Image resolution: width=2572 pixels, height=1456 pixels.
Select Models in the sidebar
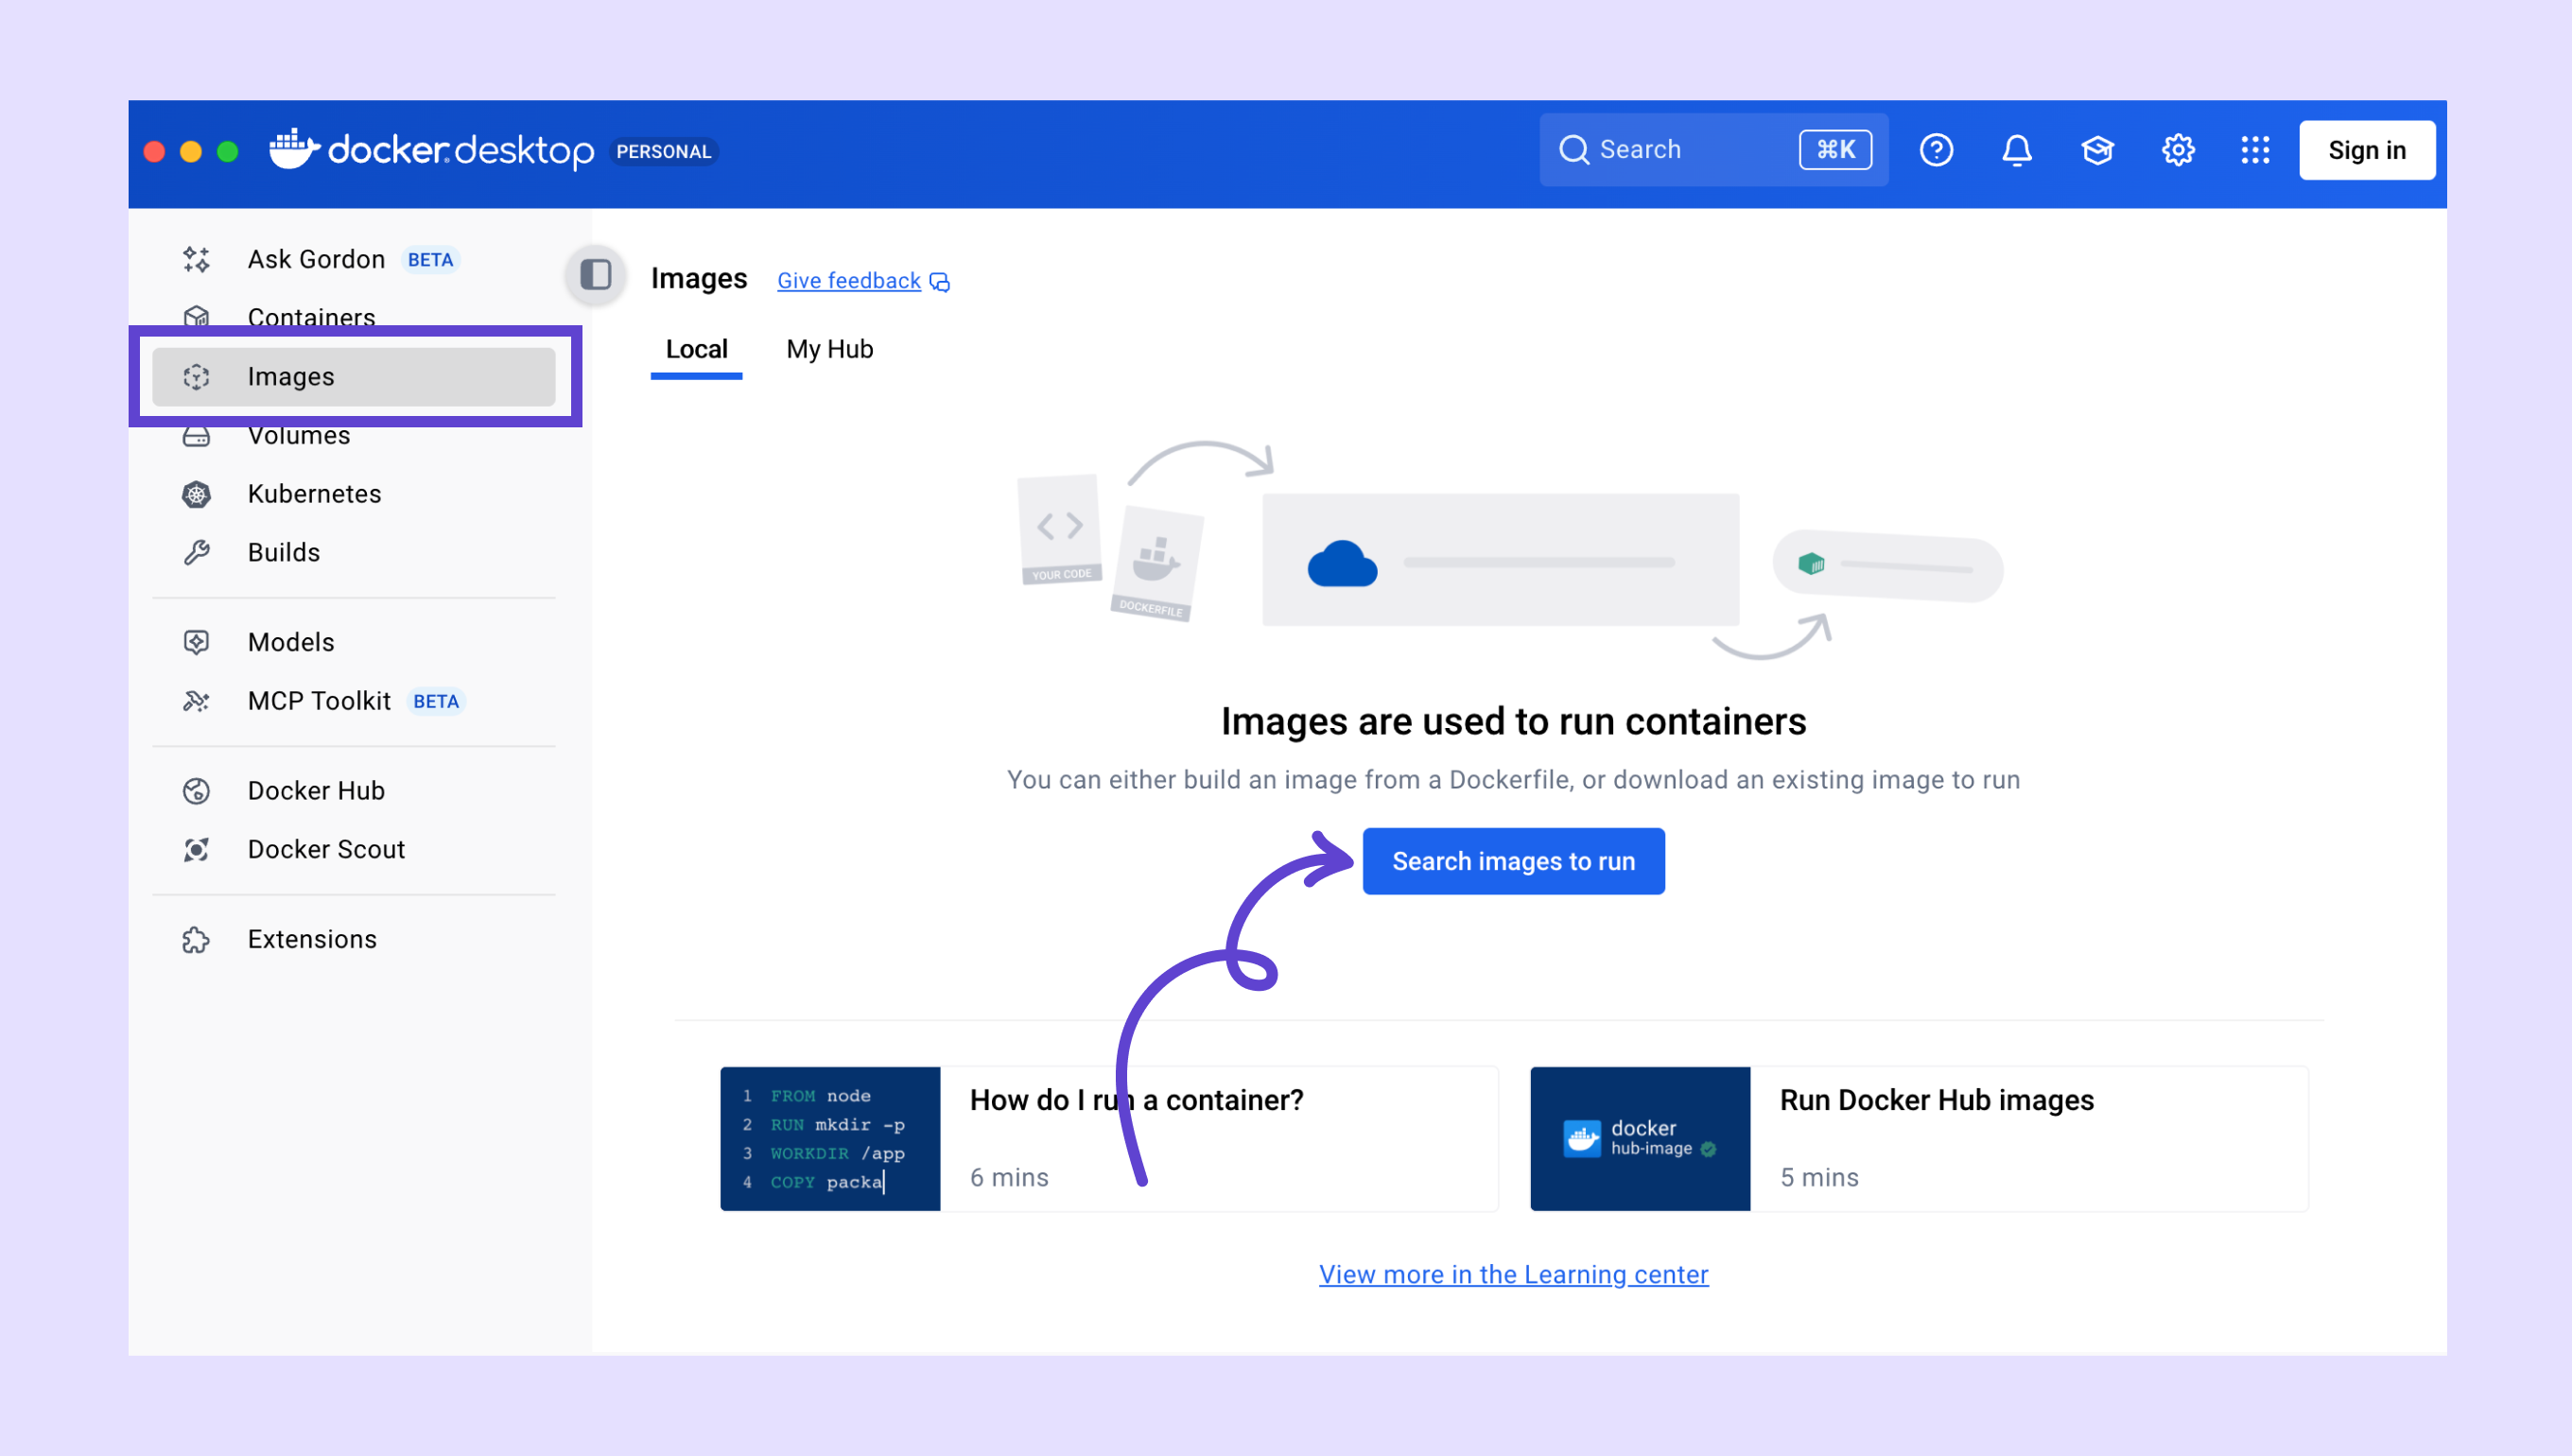(291, 642)
